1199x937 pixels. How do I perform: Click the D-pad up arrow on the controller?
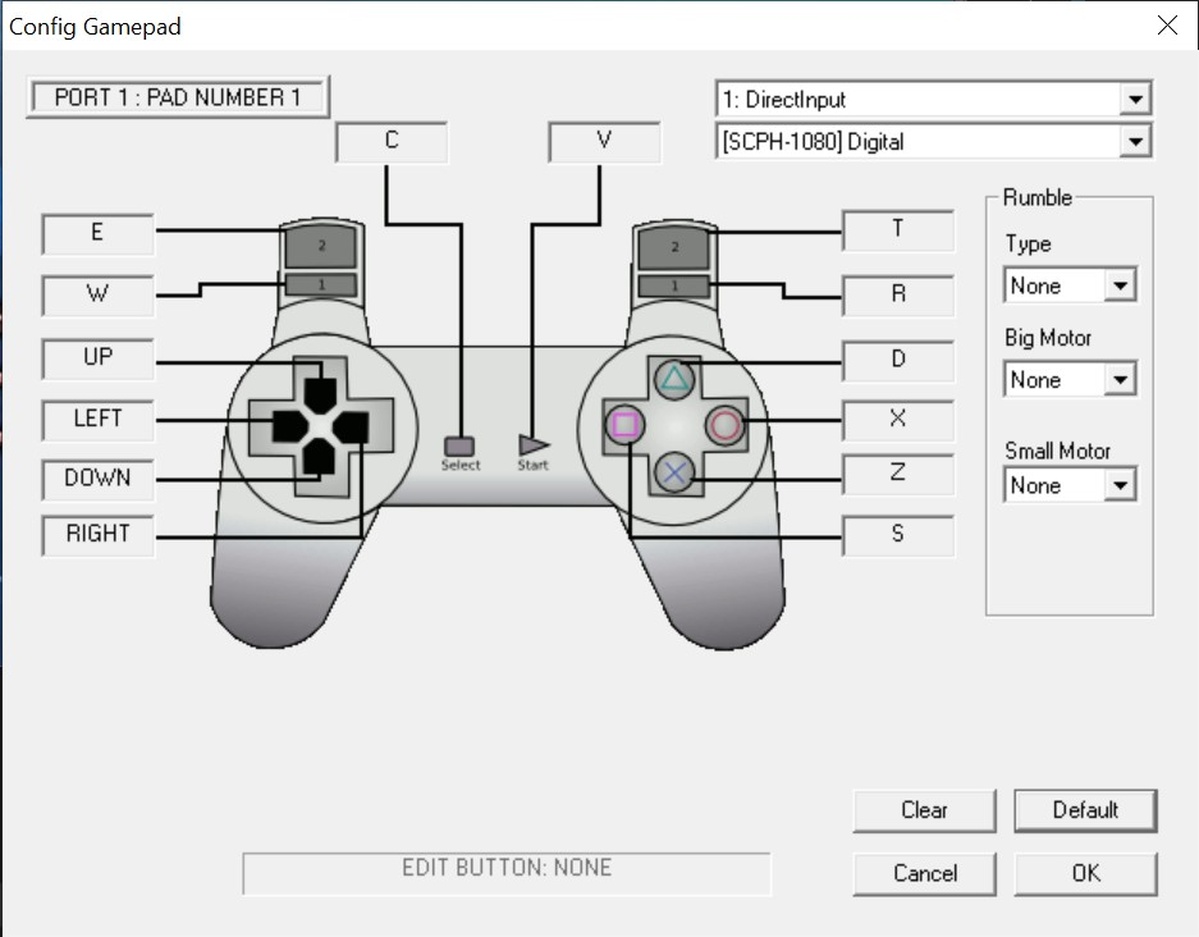coord(318,391)
